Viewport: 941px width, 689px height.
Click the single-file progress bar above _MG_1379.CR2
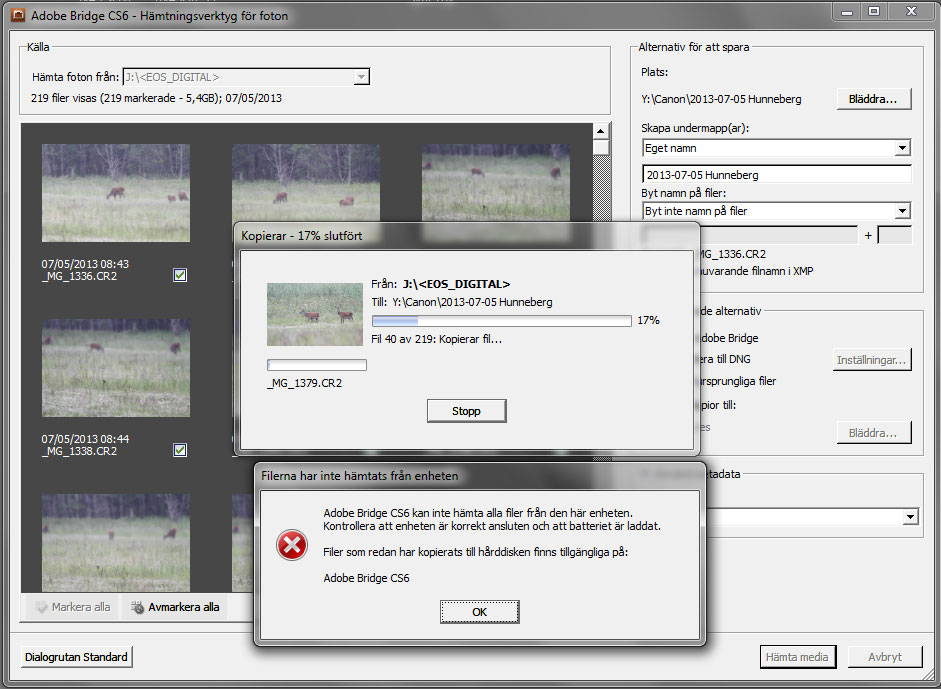tap(317, 365)
